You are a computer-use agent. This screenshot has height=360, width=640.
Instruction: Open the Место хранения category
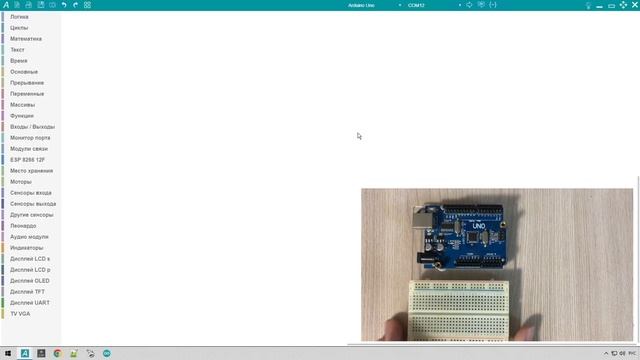click(31, 171)
